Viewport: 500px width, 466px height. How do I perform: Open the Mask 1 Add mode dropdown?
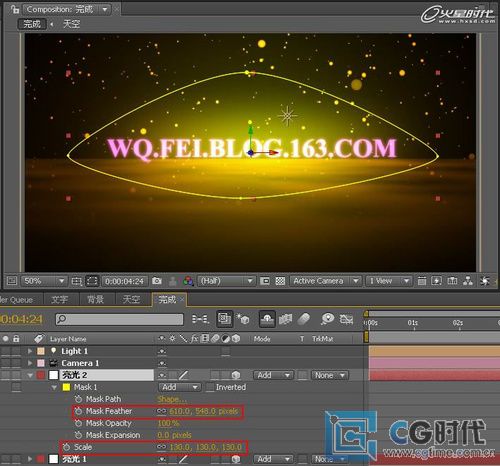179,387
